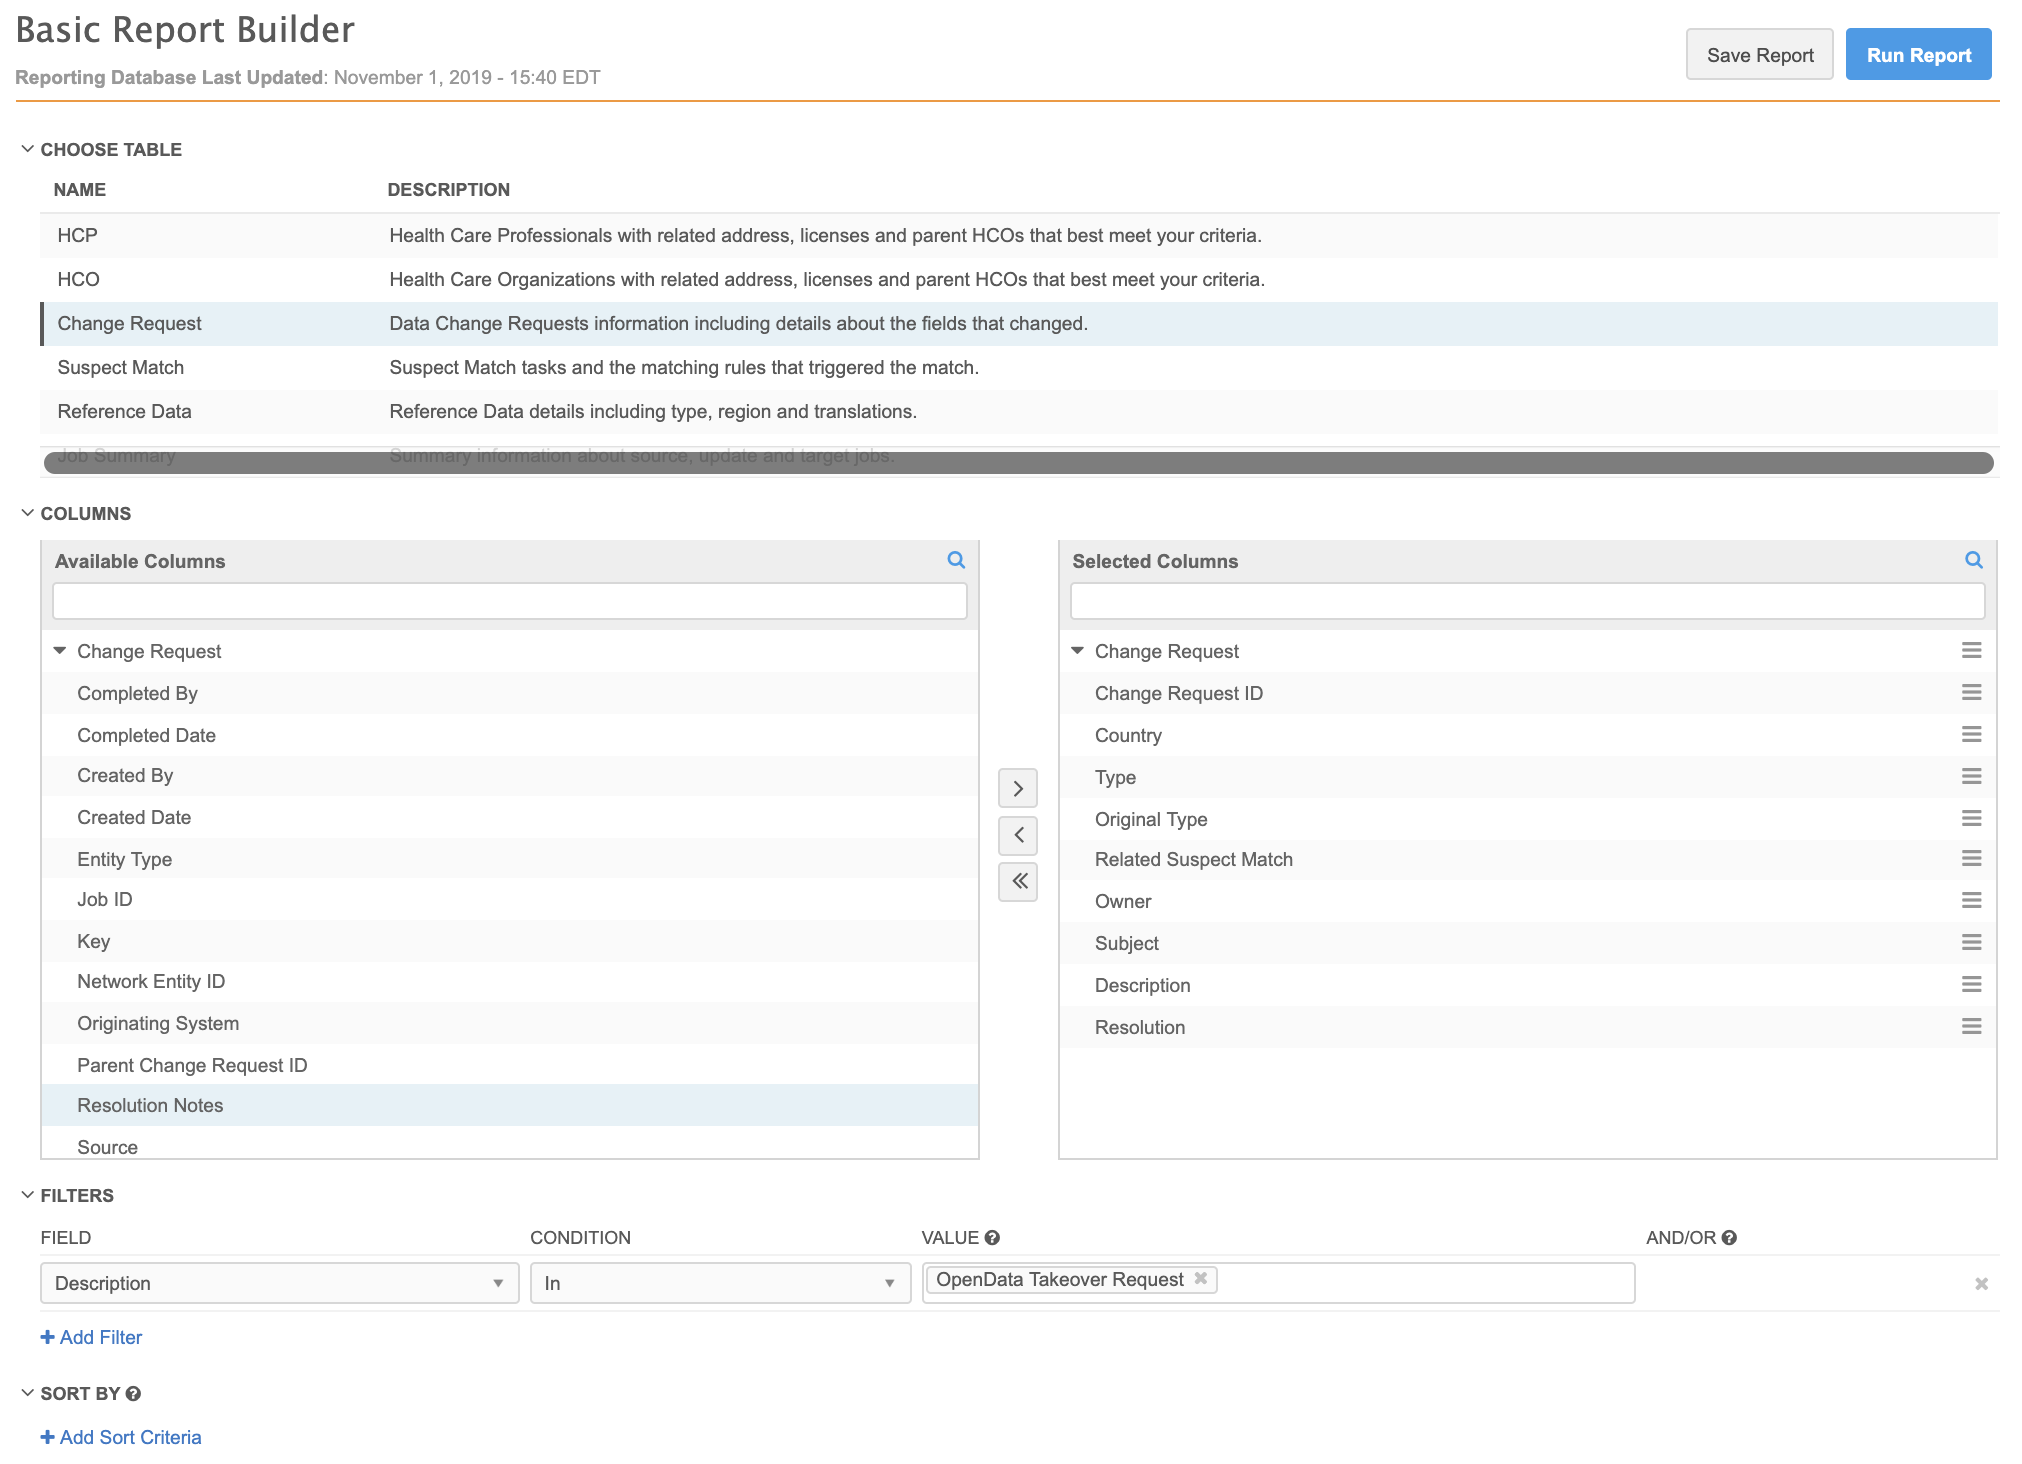Collapse the Change Request tree in Available Columns

pos(60,651)
